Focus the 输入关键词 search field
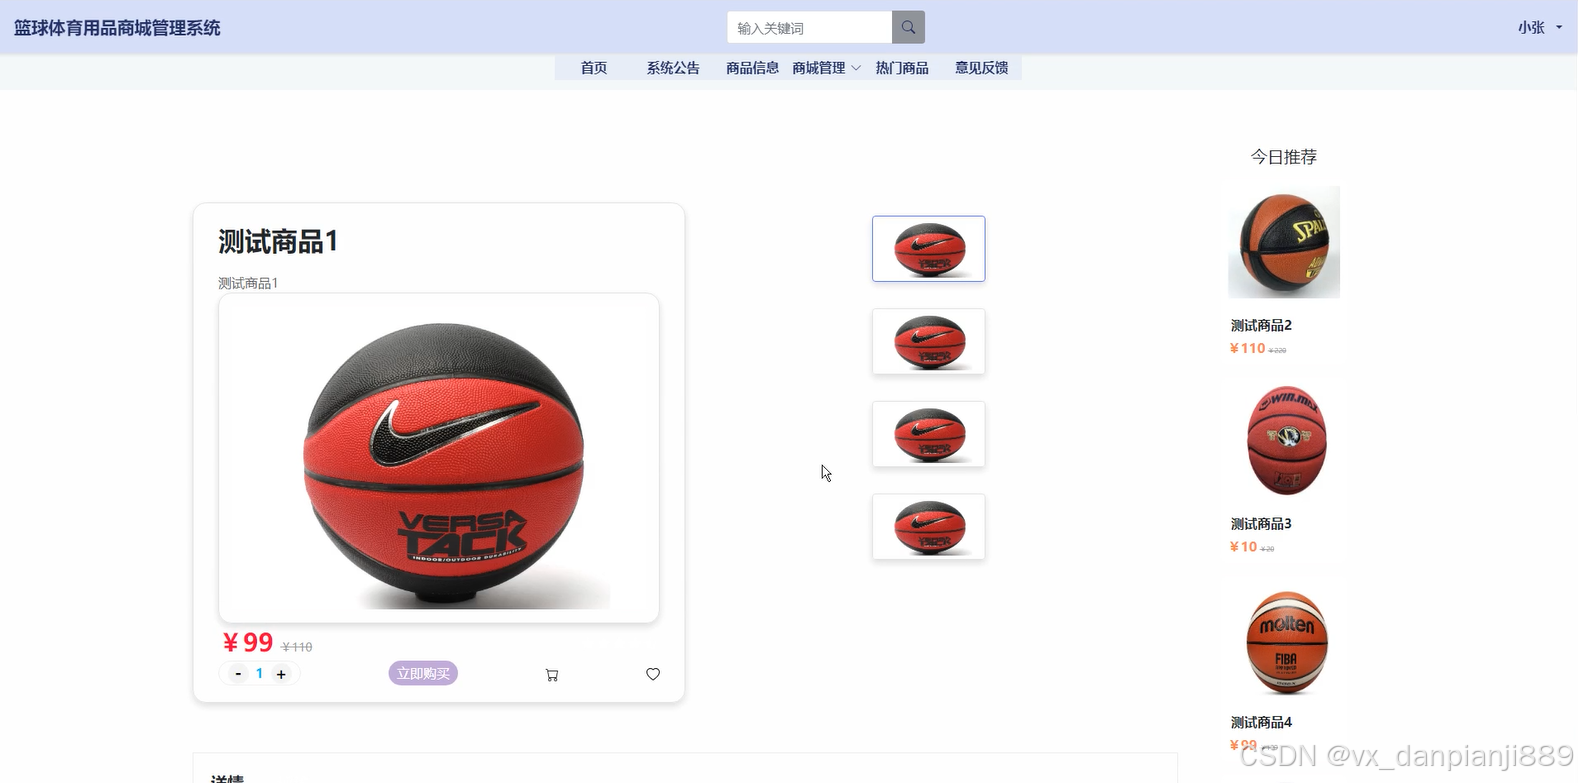Image resolution: width=1578 pixels, height=783 pixels. pos(809,27)
